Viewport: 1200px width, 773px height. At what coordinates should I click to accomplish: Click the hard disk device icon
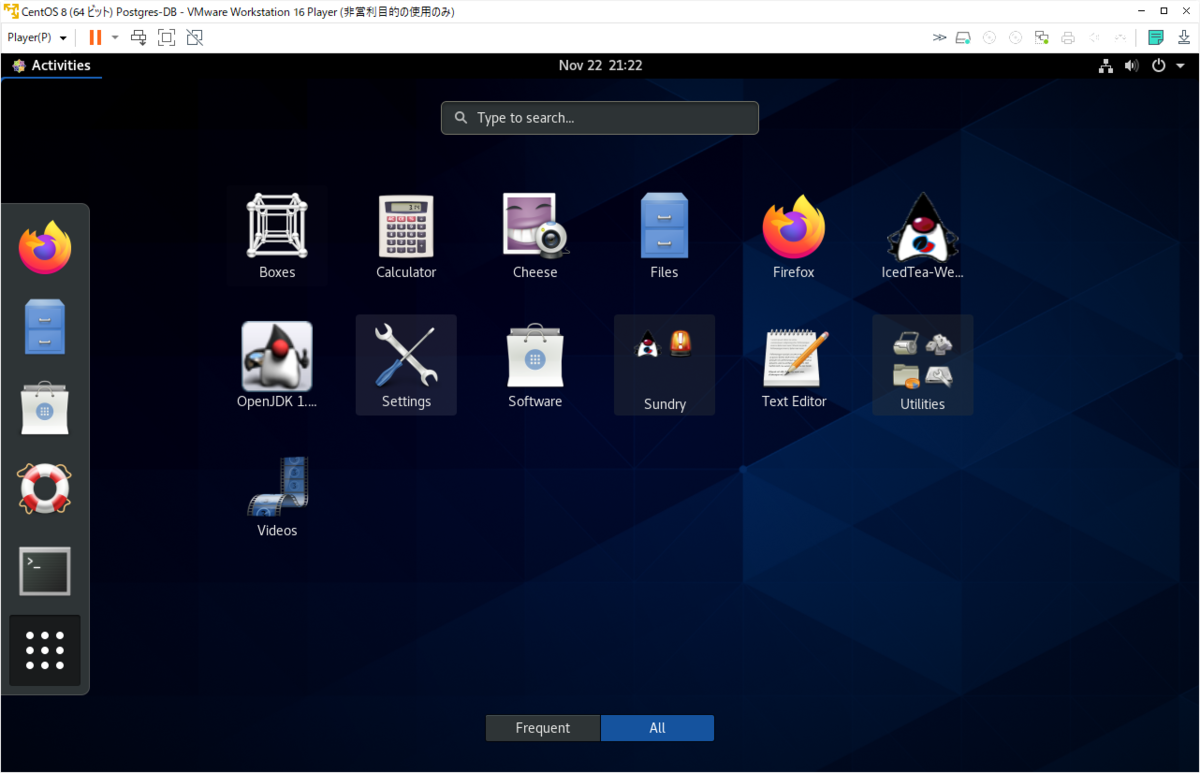pos(963,37)
